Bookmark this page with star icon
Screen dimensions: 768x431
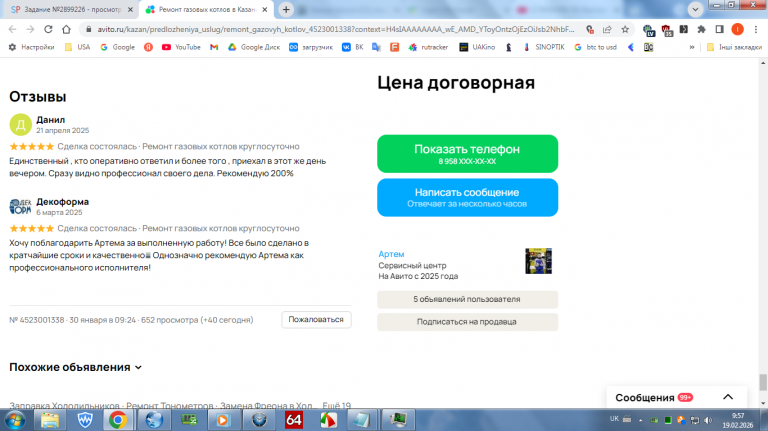tap(625, 29)
